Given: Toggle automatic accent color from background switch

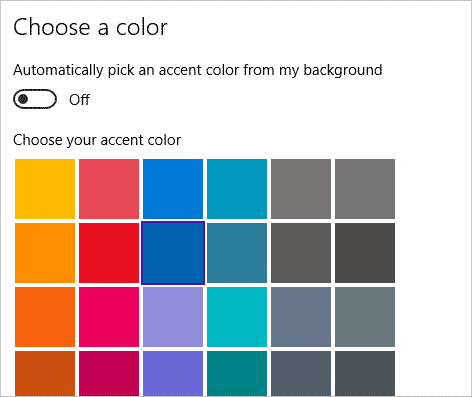Looking at the screenshot, I should point(35,99).
